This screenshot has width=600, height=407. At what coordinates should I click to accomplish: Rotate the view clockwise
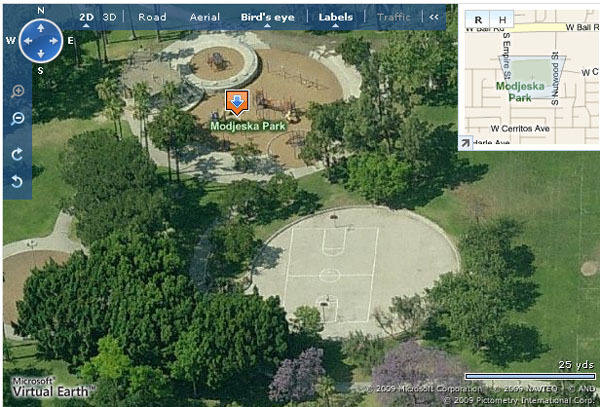[x=17, y=155]
